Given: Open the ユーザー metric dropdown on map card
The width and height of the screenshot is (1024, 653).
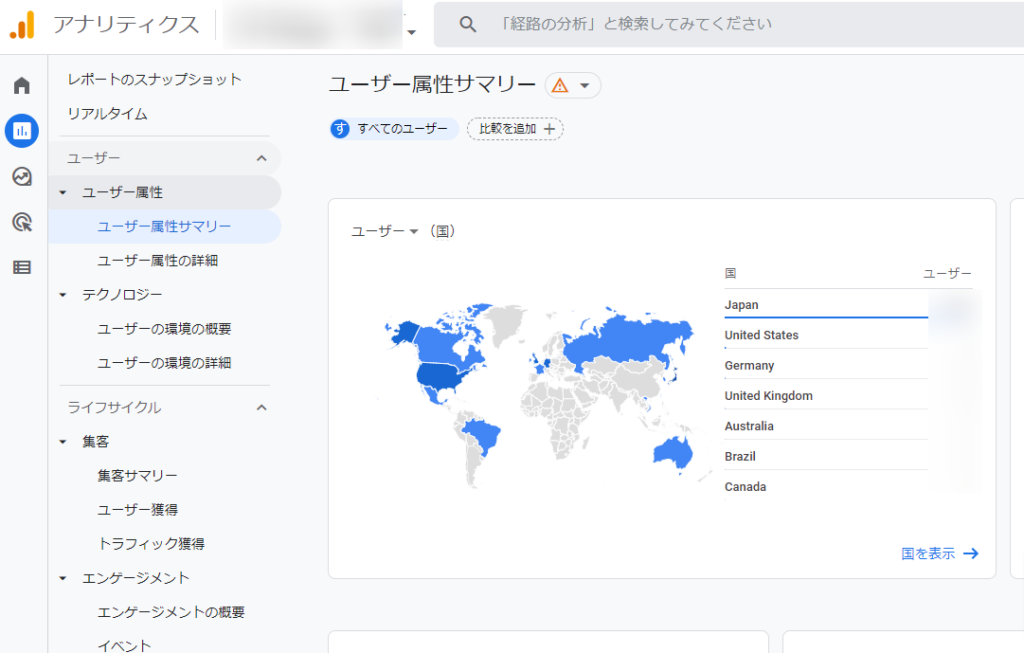Looking at the screenshot, I should (385, 231).
